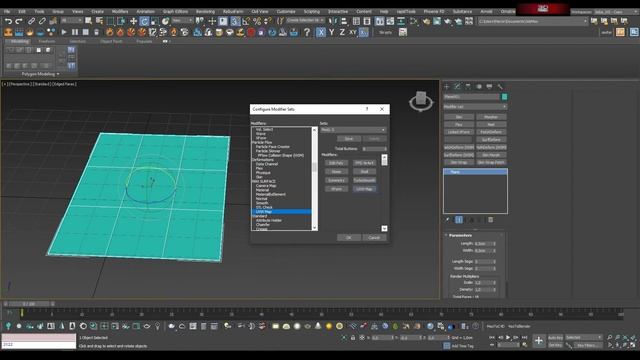Click the Shell modifier button in dialog
Screen dimensions: 640x360
(x=364, y=171)
